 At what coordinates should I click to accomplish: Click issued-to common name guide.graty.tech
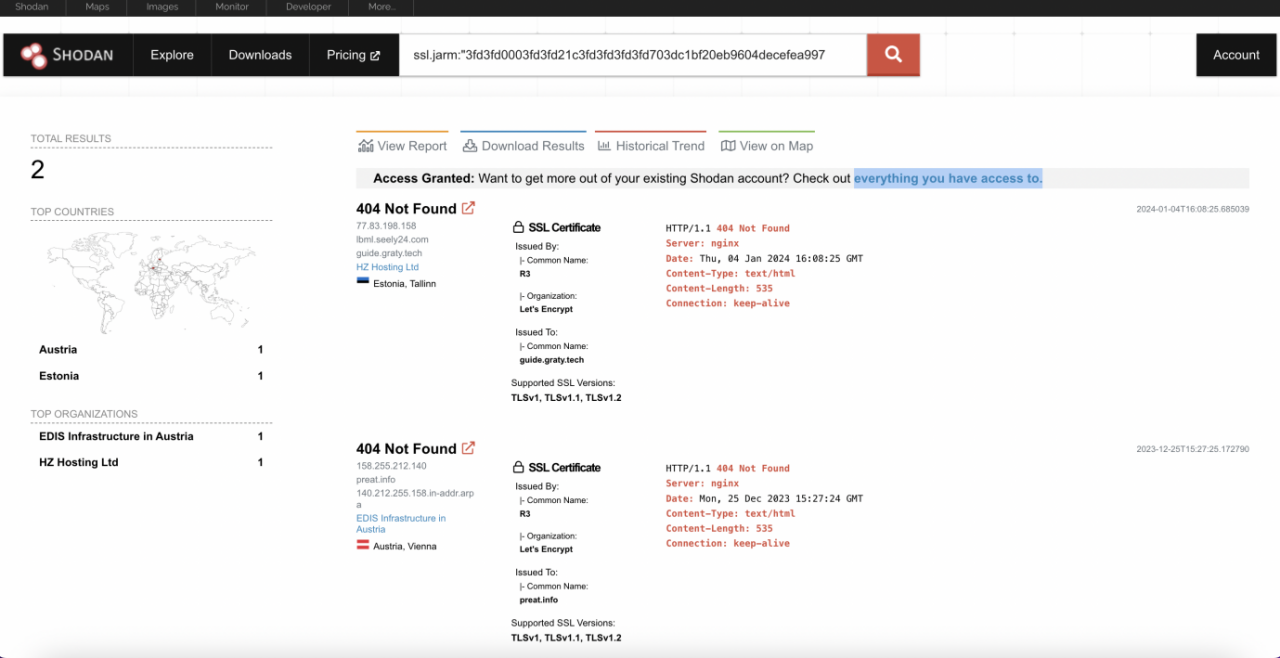(x=552, y=360)
